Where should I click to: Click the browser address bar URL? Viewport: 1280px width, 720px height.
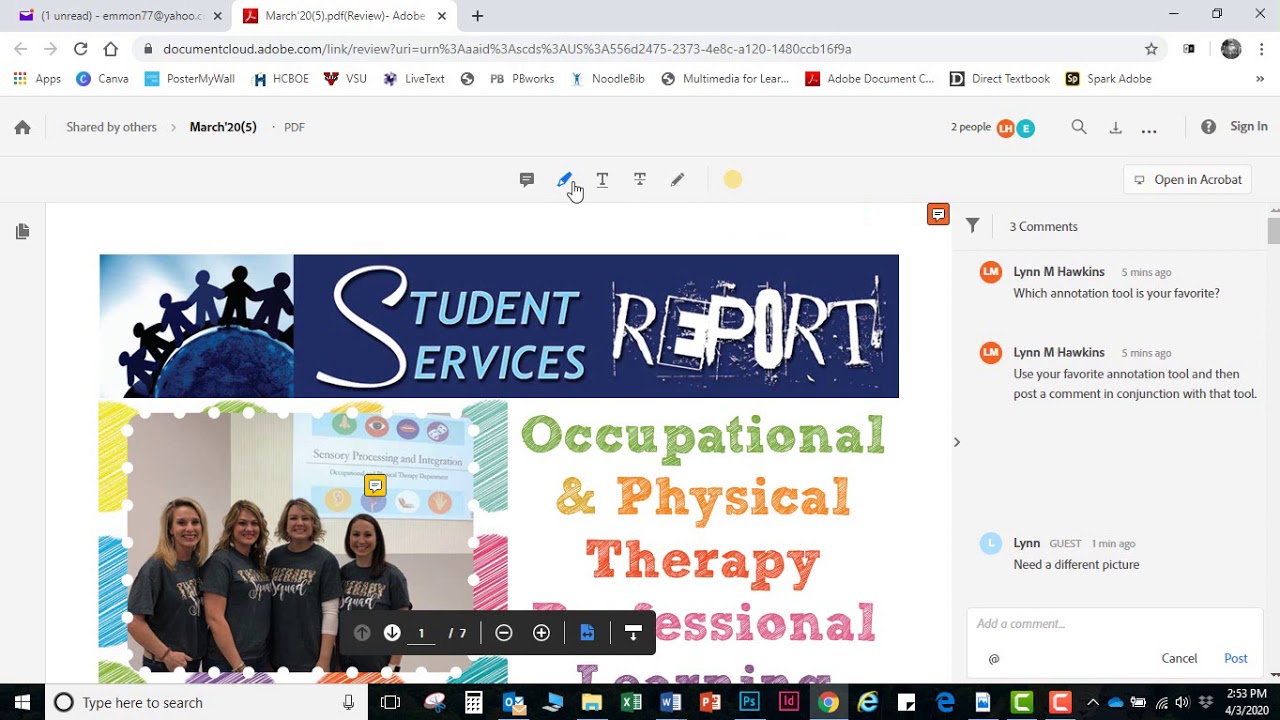click(x=507, y=49)
